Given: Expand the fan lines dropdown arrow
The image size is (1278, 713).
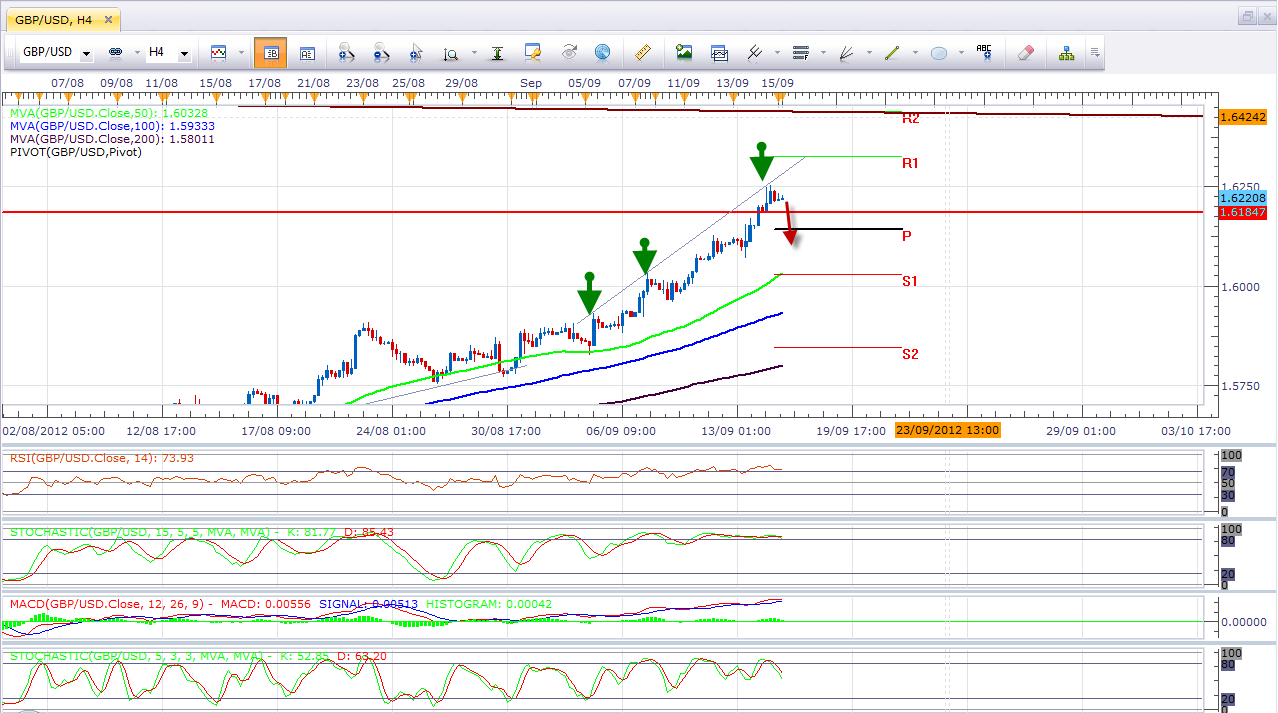Looking at the screenshot, I should 869,52.
